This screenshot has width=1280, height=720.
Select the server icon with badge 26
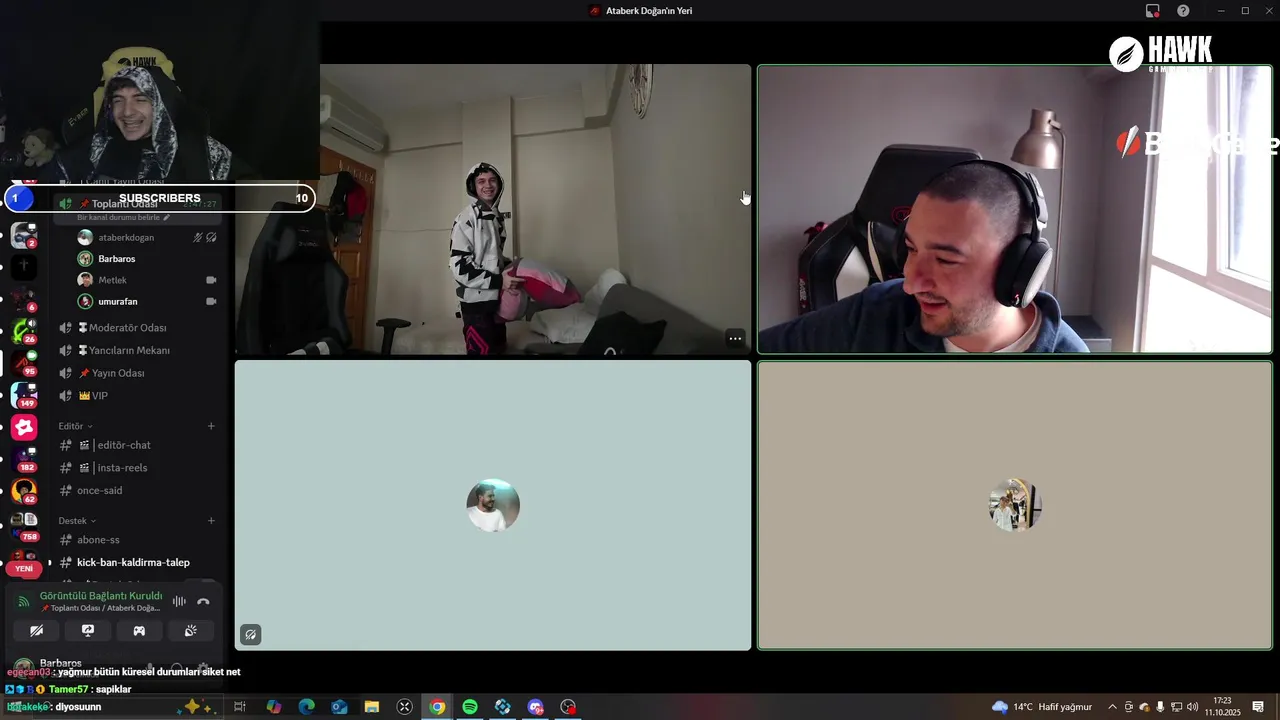[24, 331]
